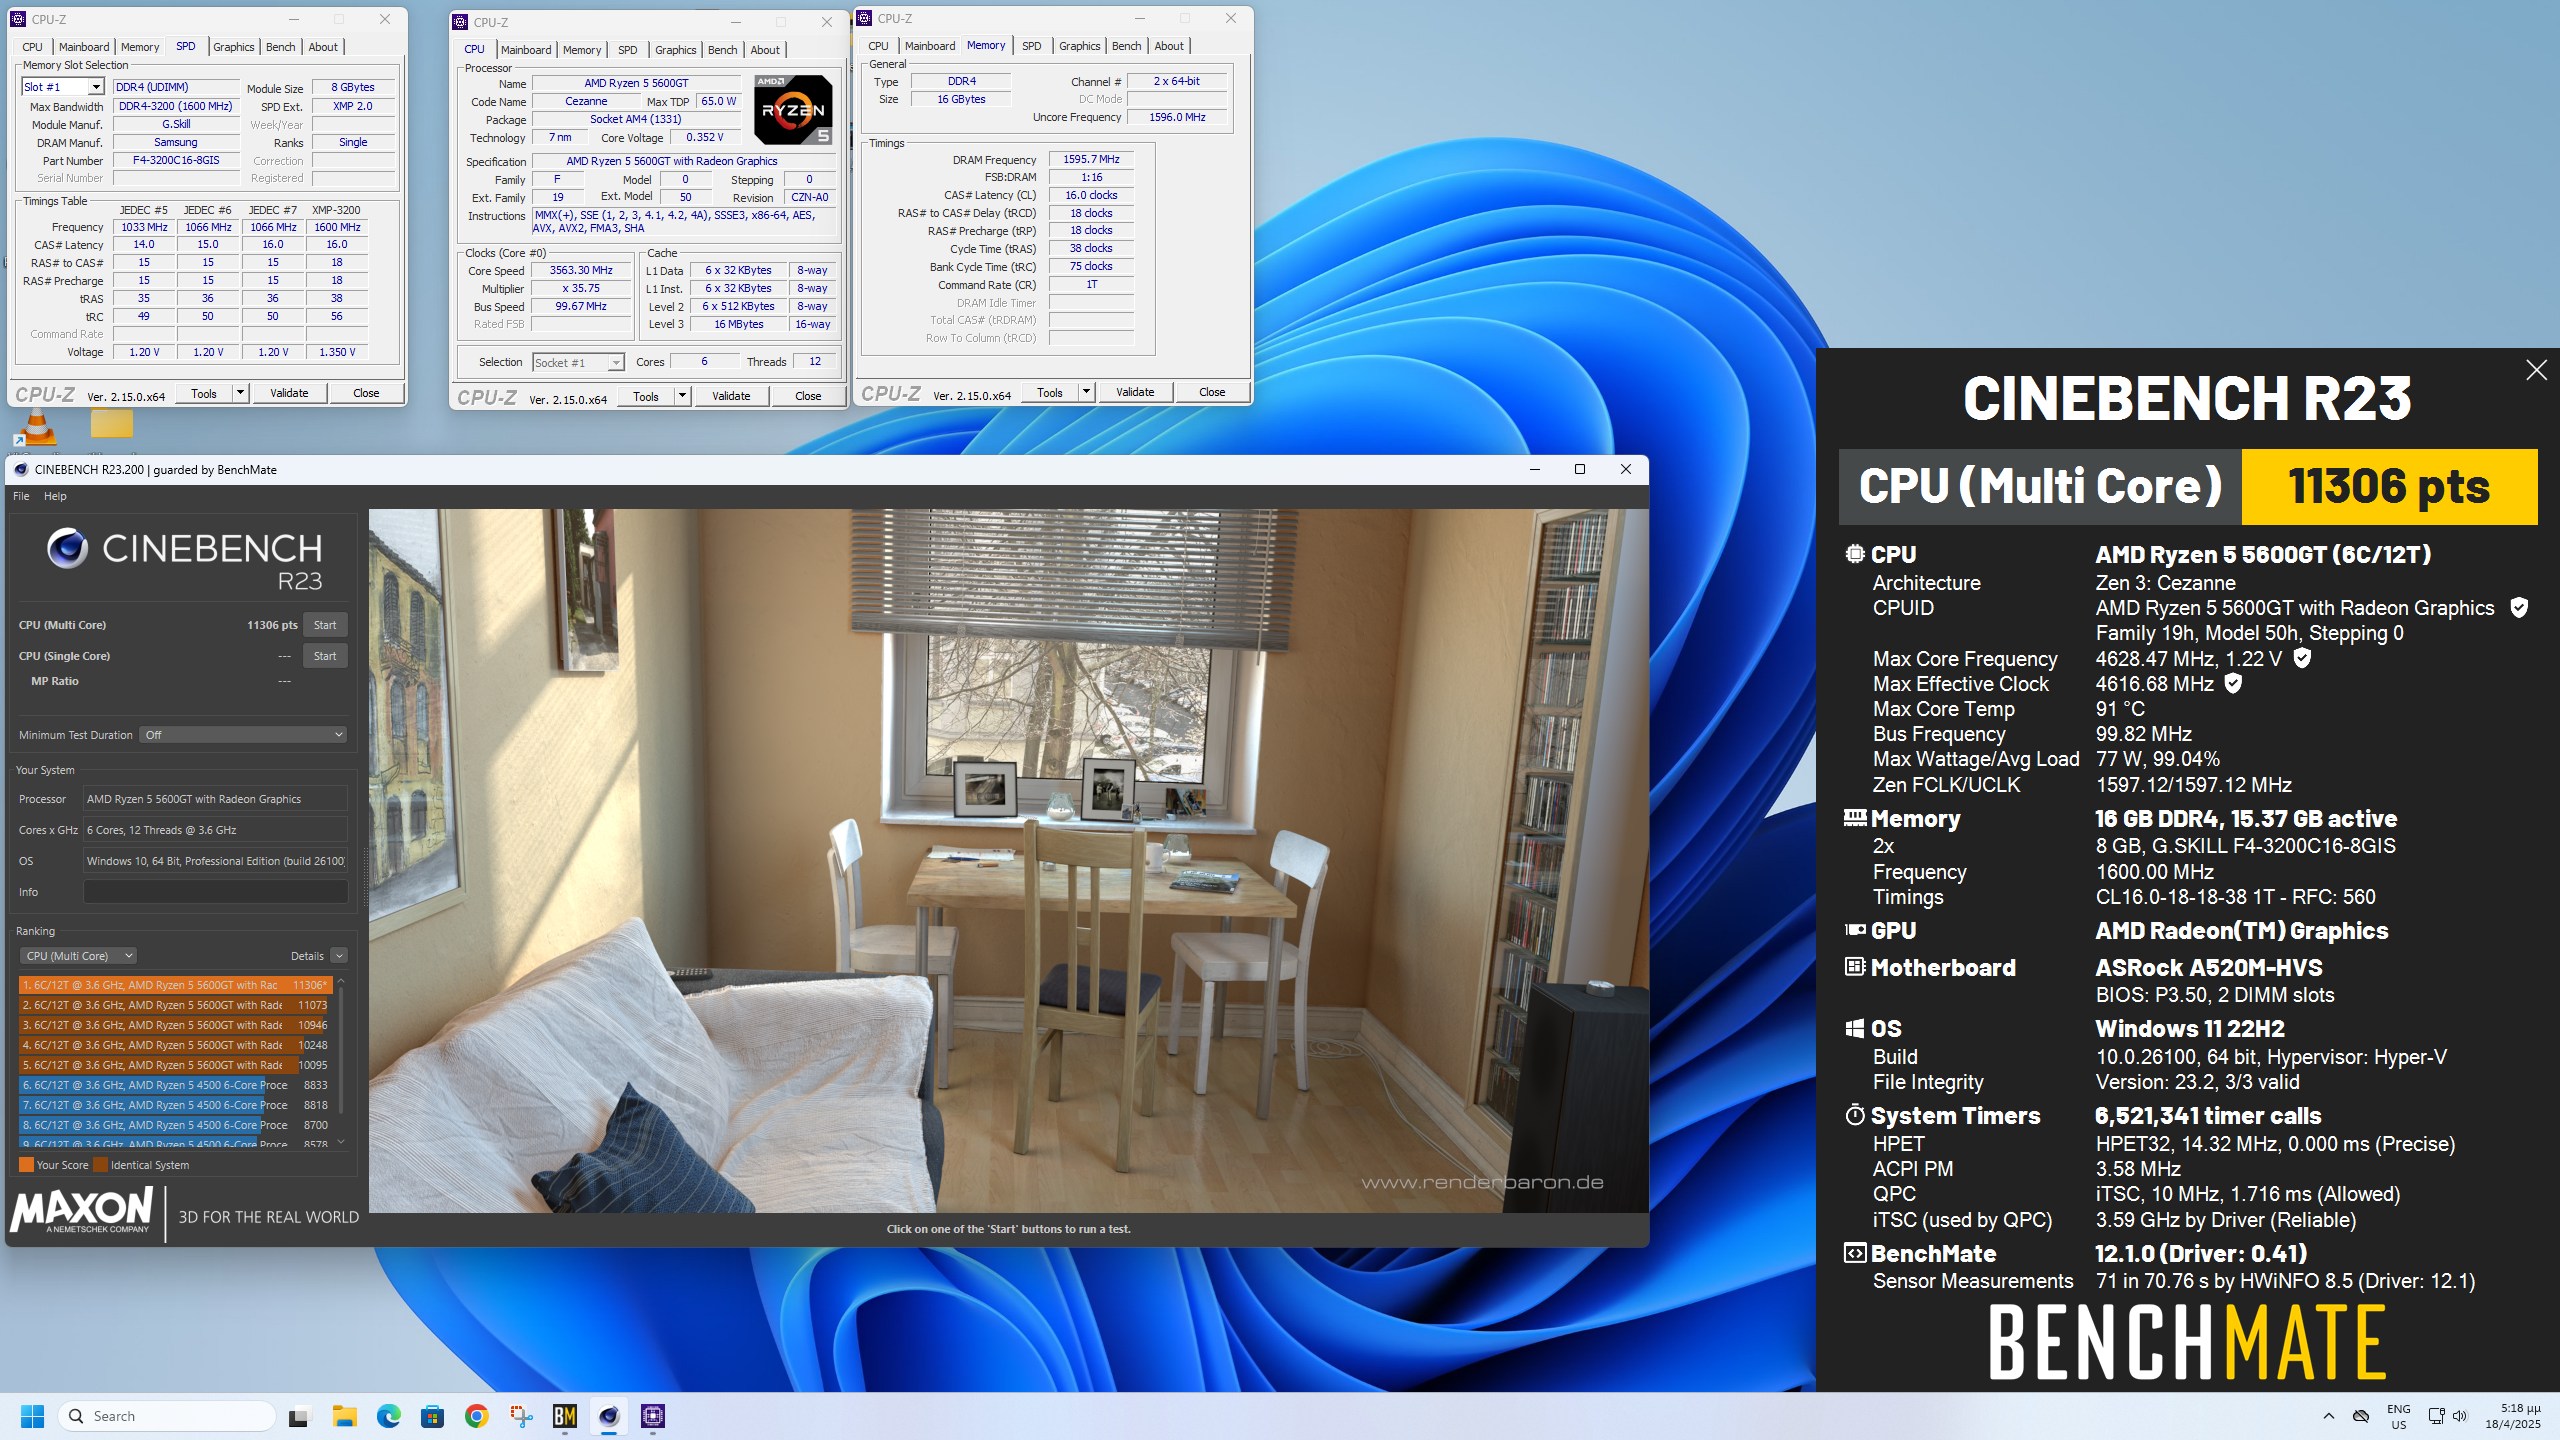Open the Help menu in Cinebench
Image resolution: width=2560 pixels, height=1440 pixels.
click(56, 496)
